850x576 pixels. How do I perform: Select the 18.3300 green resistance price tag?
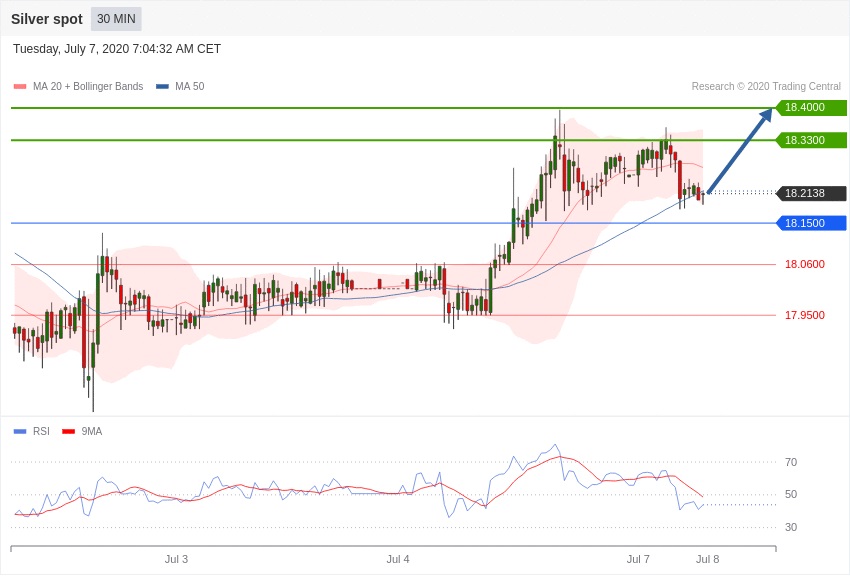[x=810, y=140]
